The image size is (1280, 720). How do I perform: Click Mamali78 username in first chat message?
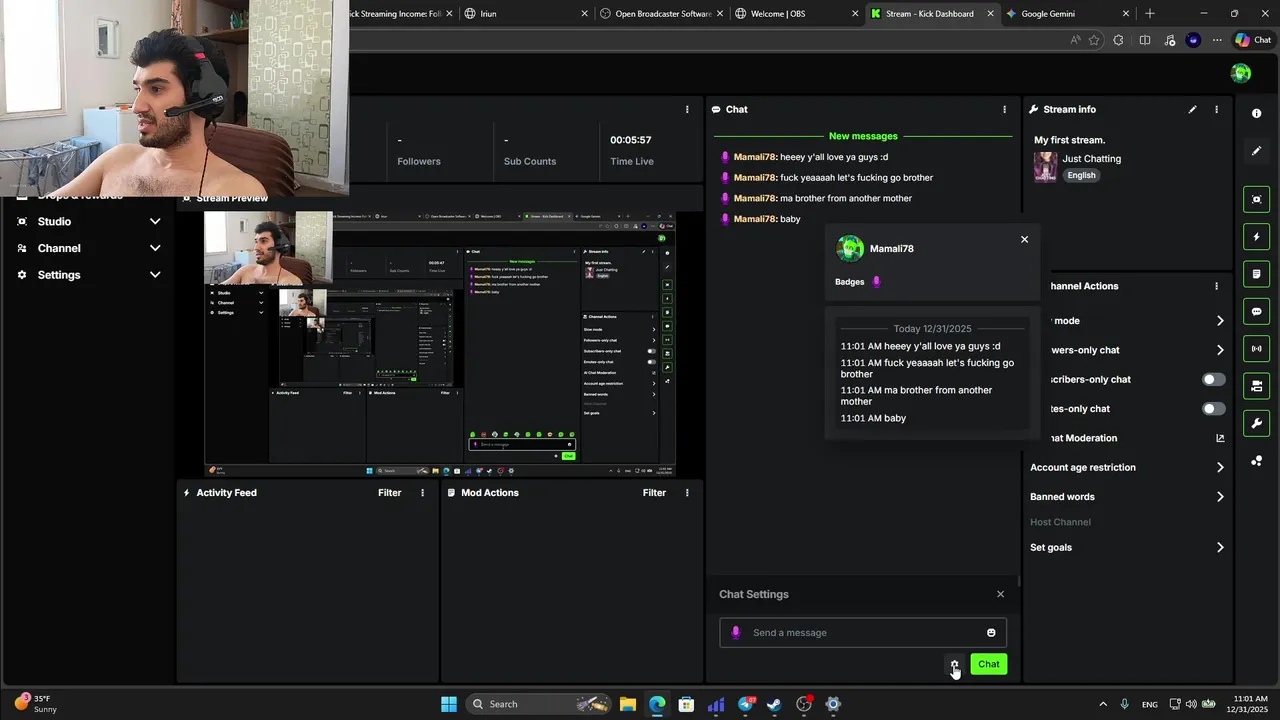pos(754,157)
